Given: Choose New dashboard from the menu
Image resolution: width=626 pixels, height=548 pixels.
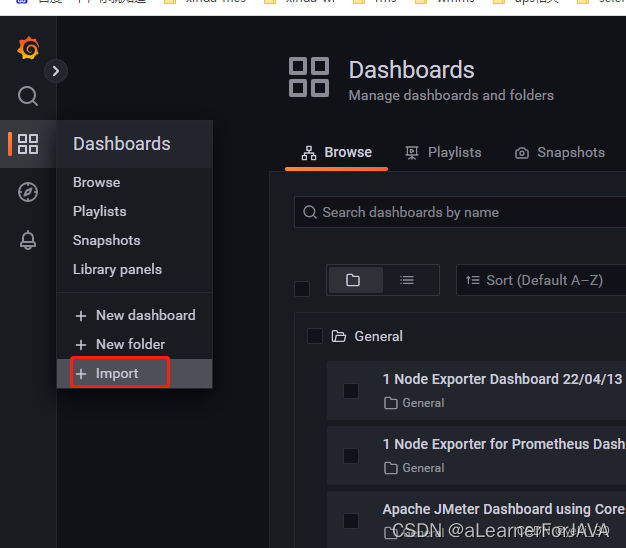Looking at the screenshot, I should (x=135, y=315).
